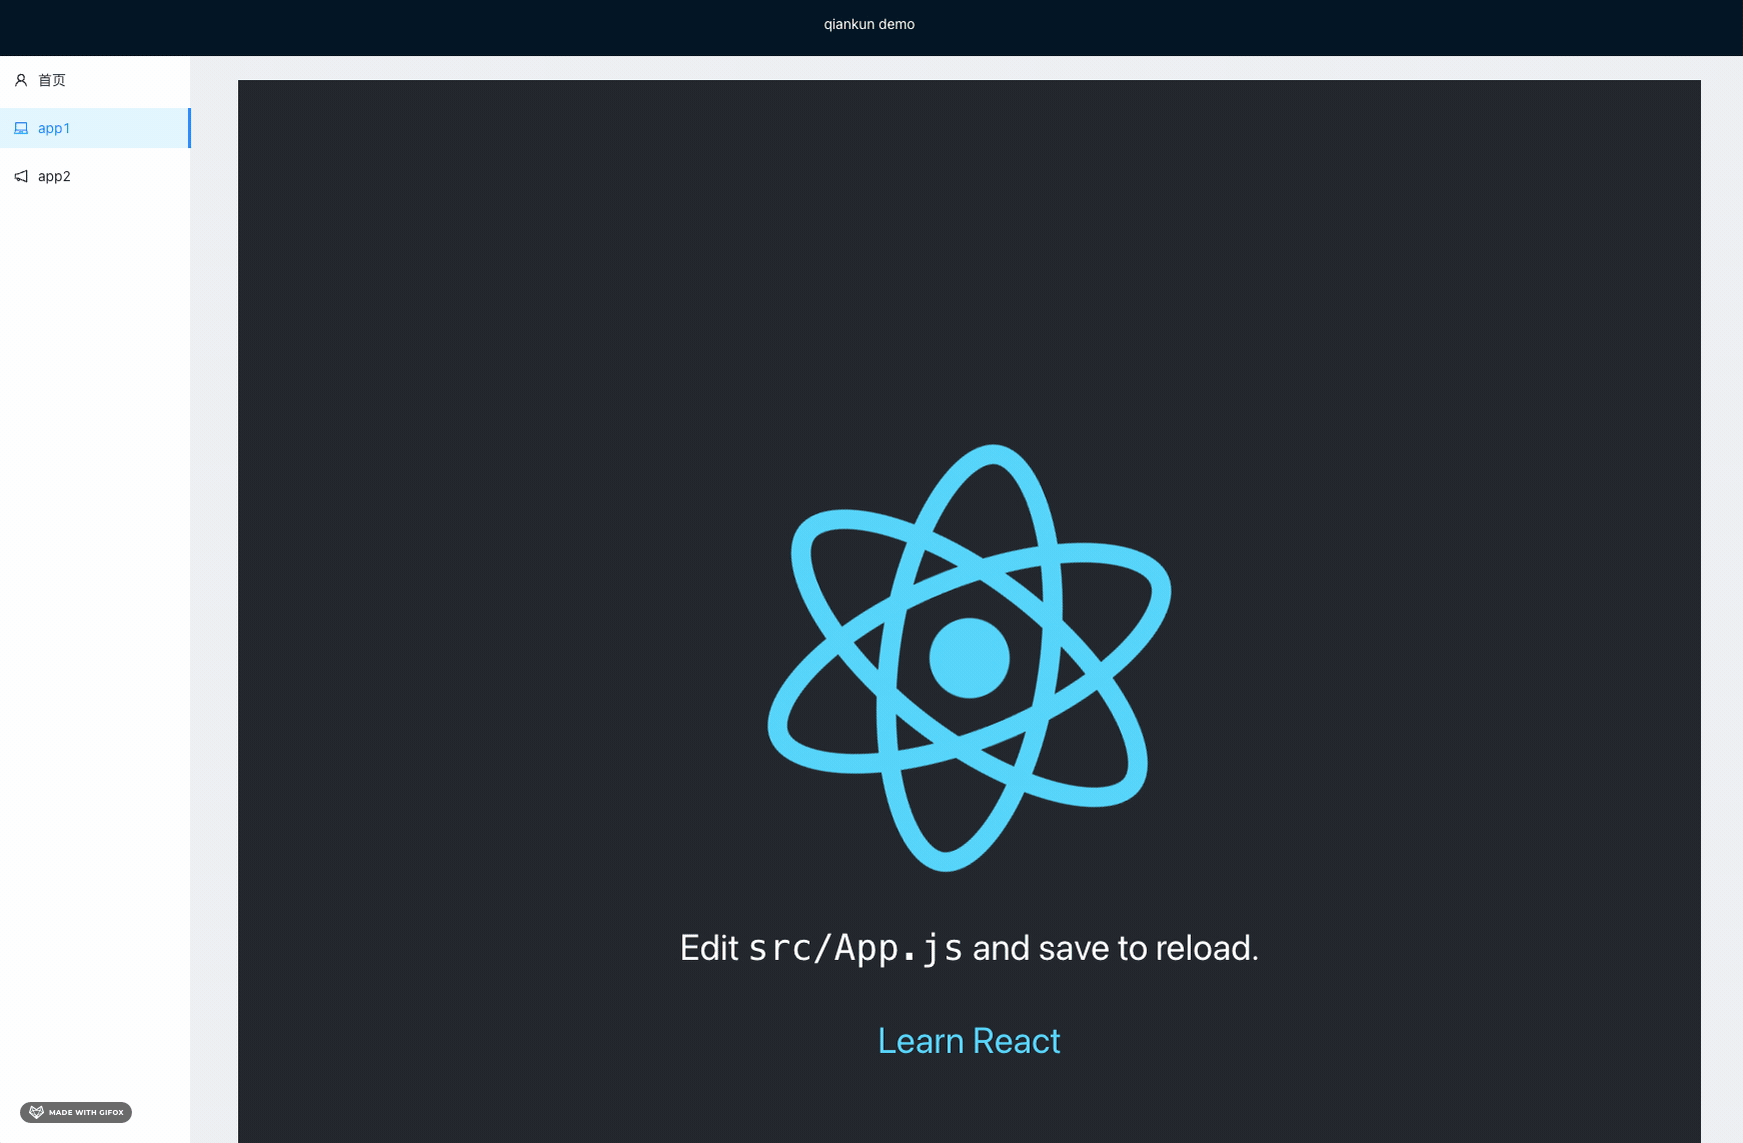Screen dimensions: 1743x1143
Task: Switch to the app2 menu item
Action: (54, 176)
